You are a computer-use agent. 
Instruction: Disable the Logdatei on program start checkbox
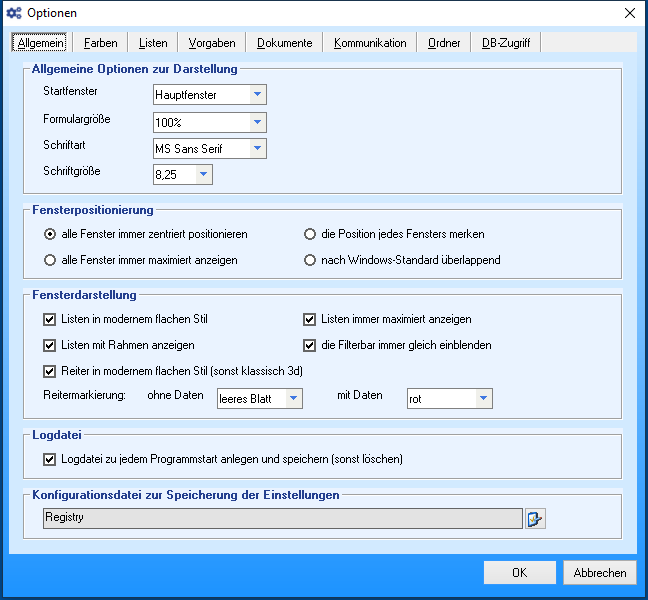pos(50,460)
